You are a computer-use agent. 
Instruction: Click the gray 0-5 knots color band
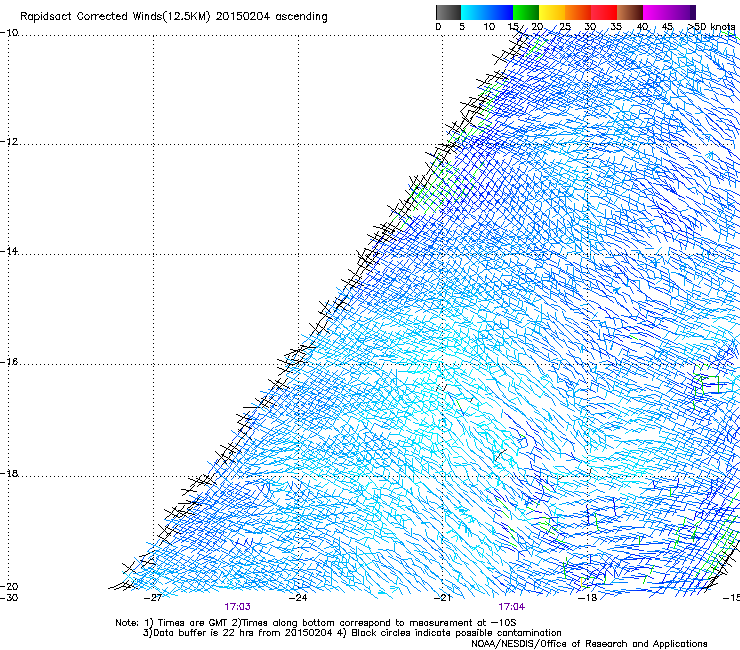pos(448,12)
